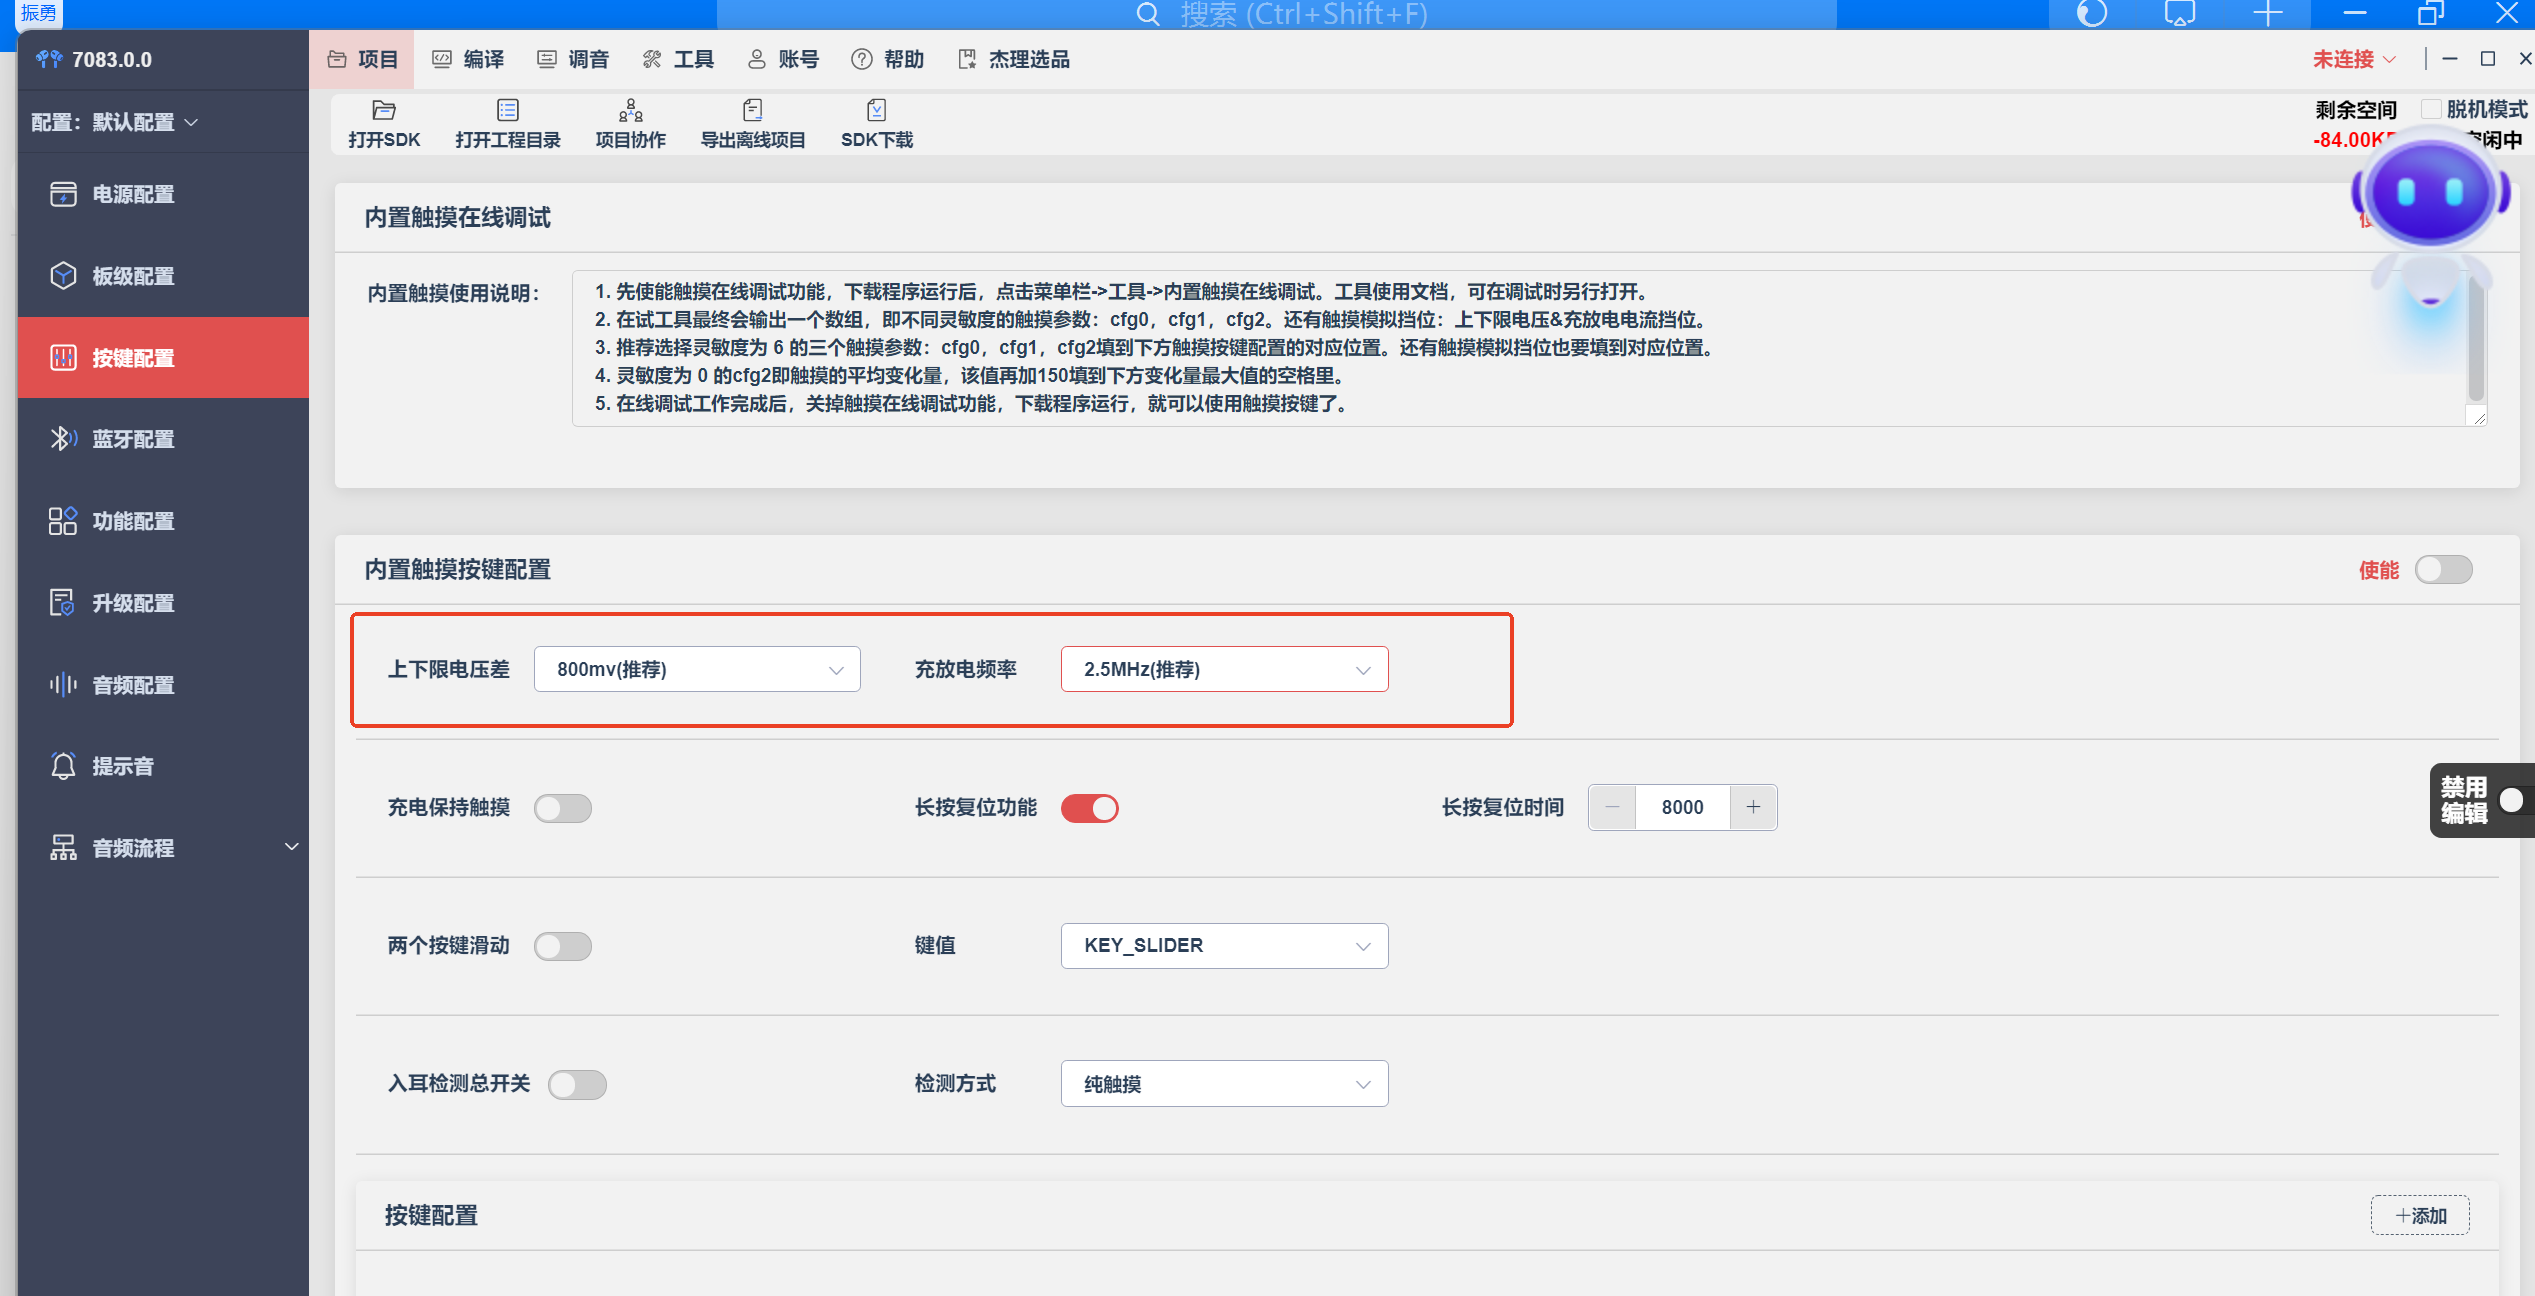Open 项目协作 collaboration icon
The width and height of the screenshot is (2535, 1296).
click(631, 110)
